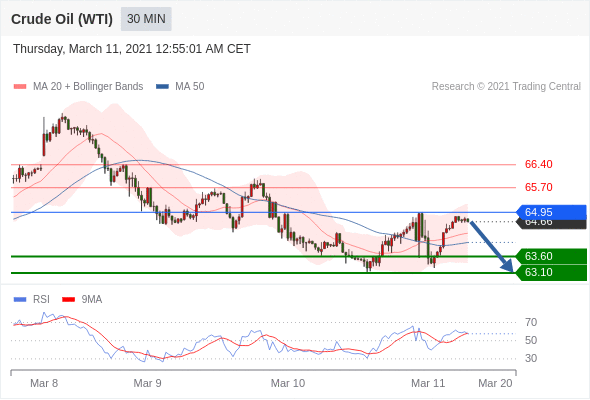Click the Mar 10 date axis label
The image size is (590, 400).
(288, 383)
